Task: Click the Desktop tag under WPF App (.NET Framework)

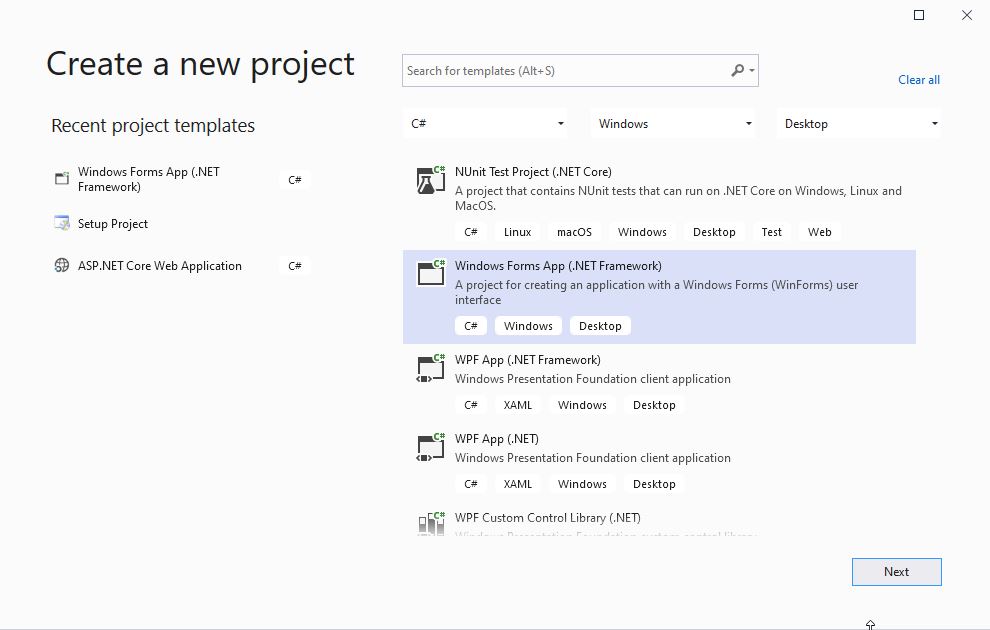Action: (653, 405)
